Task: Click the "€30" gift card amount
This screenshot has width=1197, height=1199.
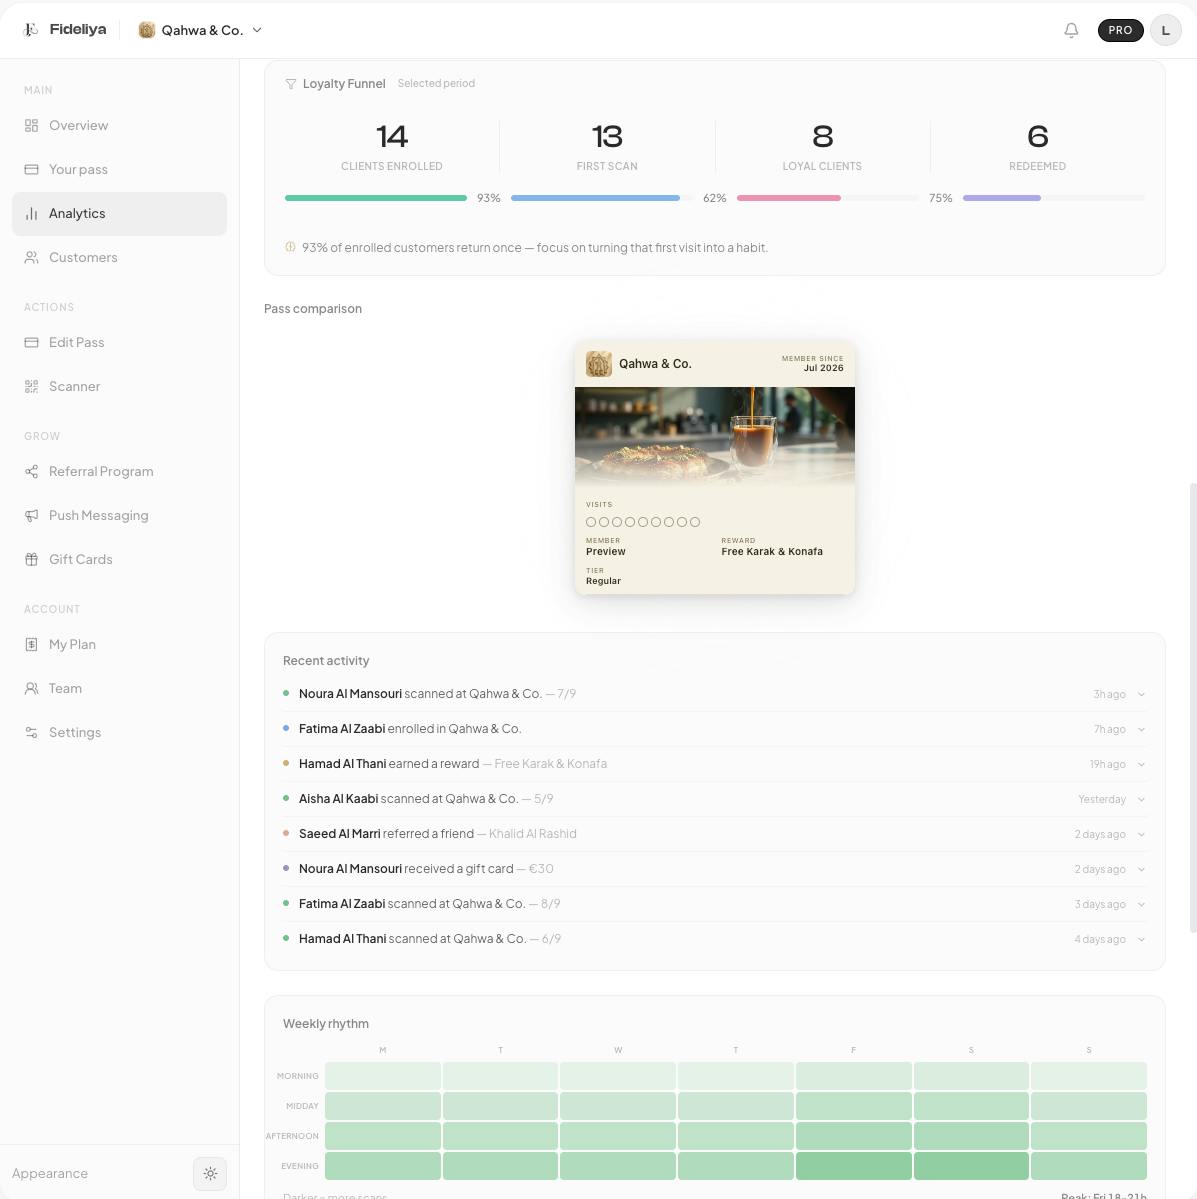Action: (x=541, y=869)
